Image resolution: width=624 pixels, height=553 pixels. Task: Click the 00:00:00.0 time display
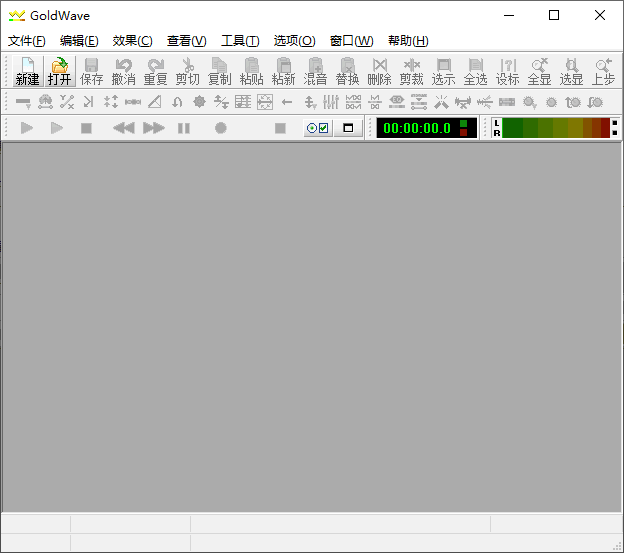(417, 128)
